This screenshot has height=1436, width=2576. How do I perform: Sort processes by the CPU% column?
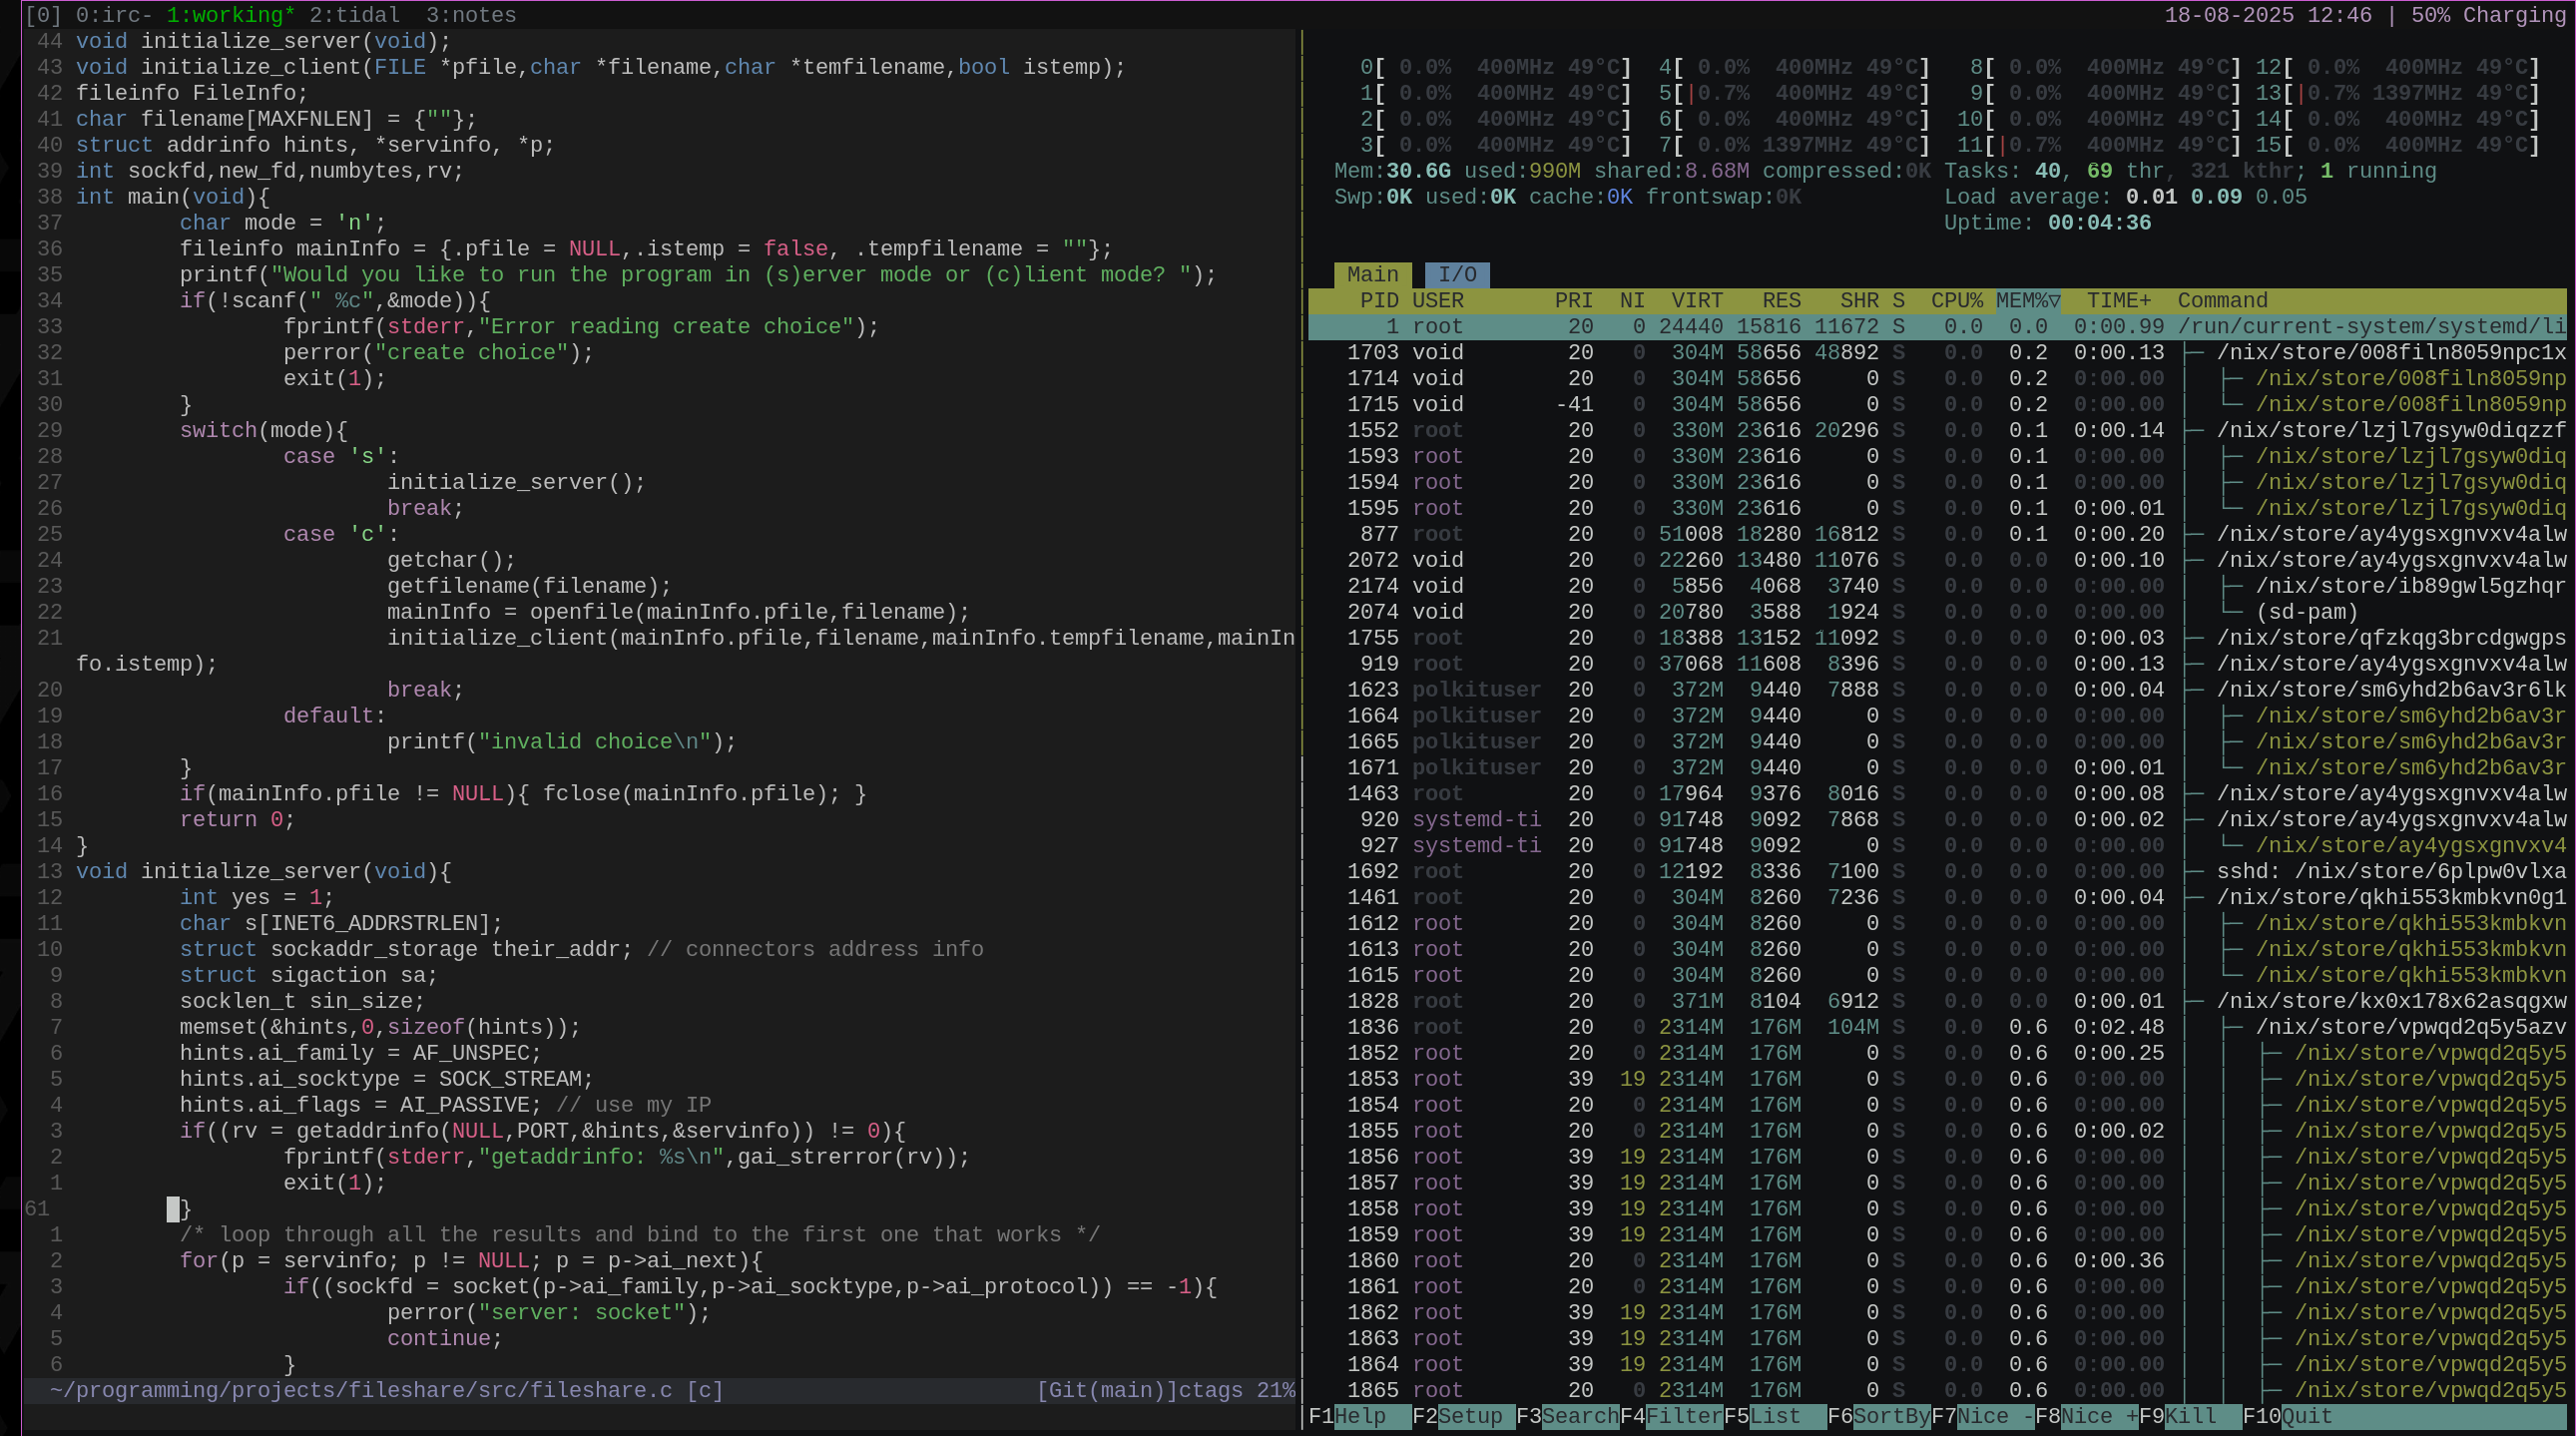coord(1956,300)
